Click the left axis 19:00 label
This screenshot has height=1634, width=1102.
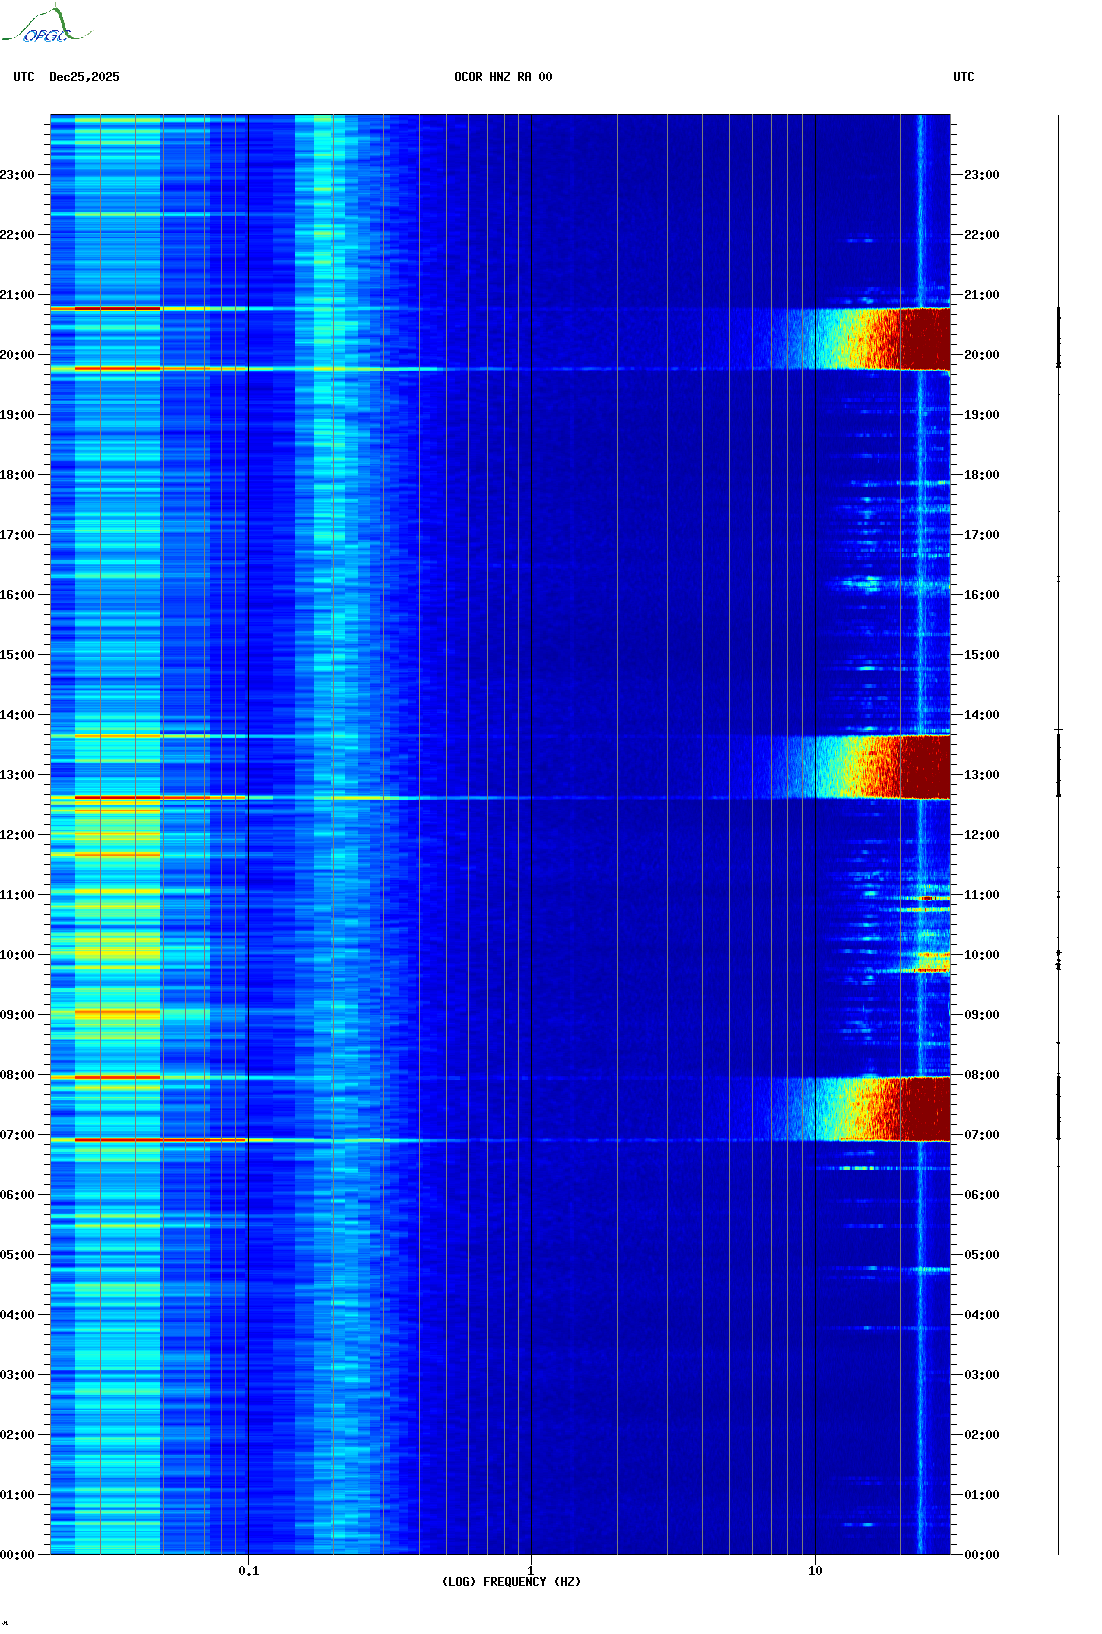click(x=17, y=415)
